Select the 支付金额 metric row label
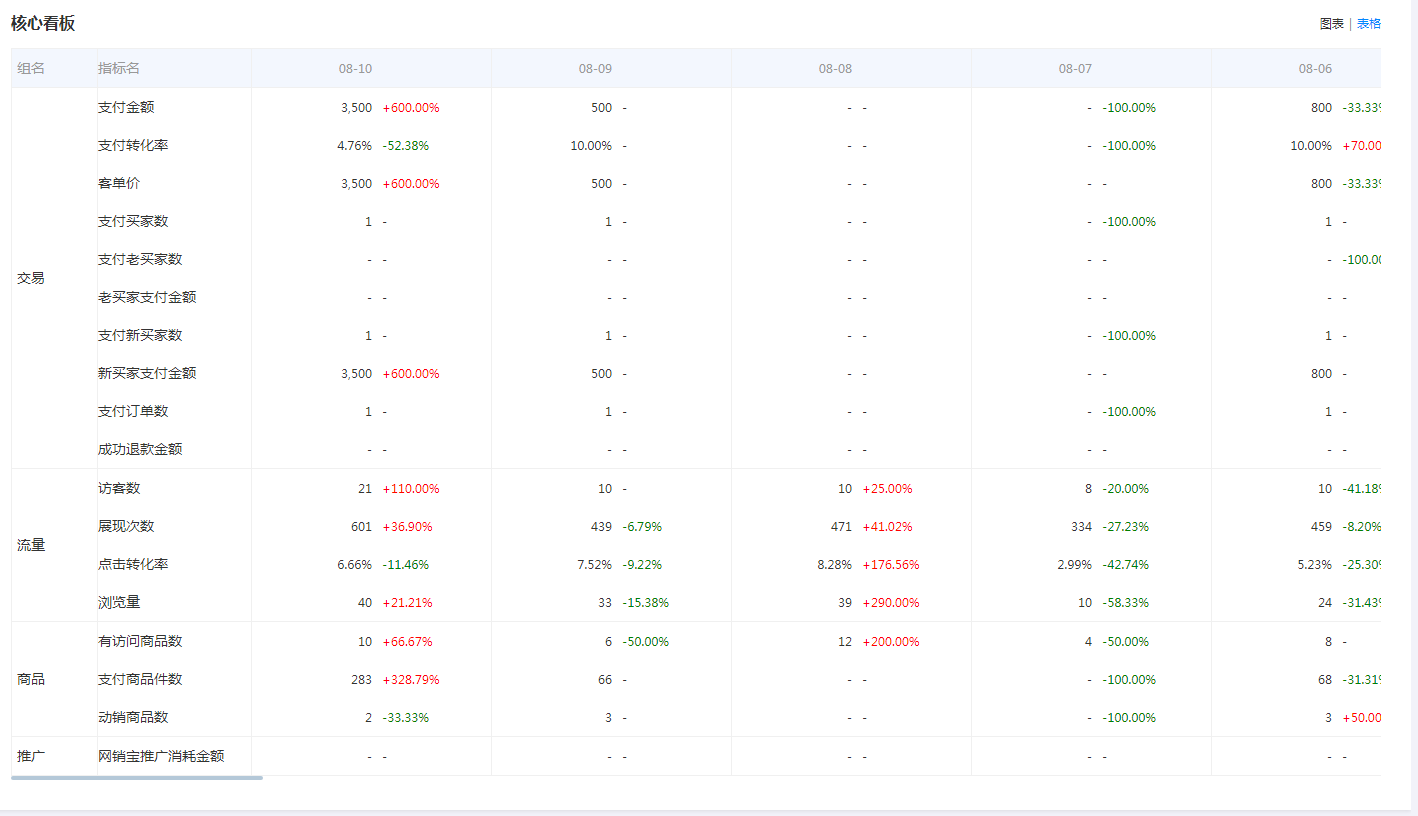 coord(126,107)
